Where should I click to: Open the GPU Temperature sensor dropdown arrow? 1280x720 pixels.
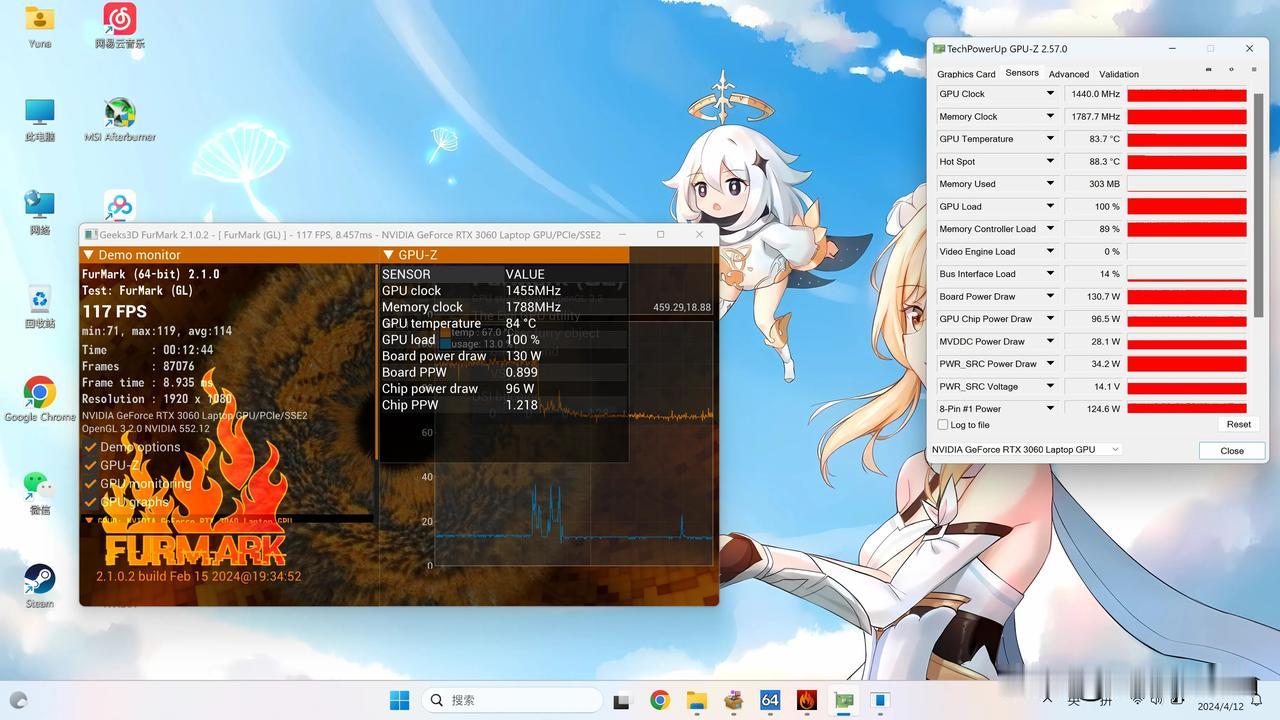(x=1050, y=139)
